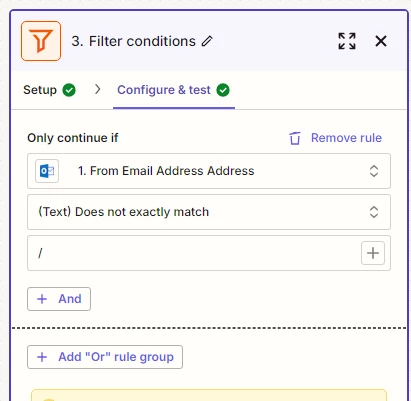Viewport: 411px width, 401px height.
Task: Switch to the Setup tab
Action: click(49, 90)
